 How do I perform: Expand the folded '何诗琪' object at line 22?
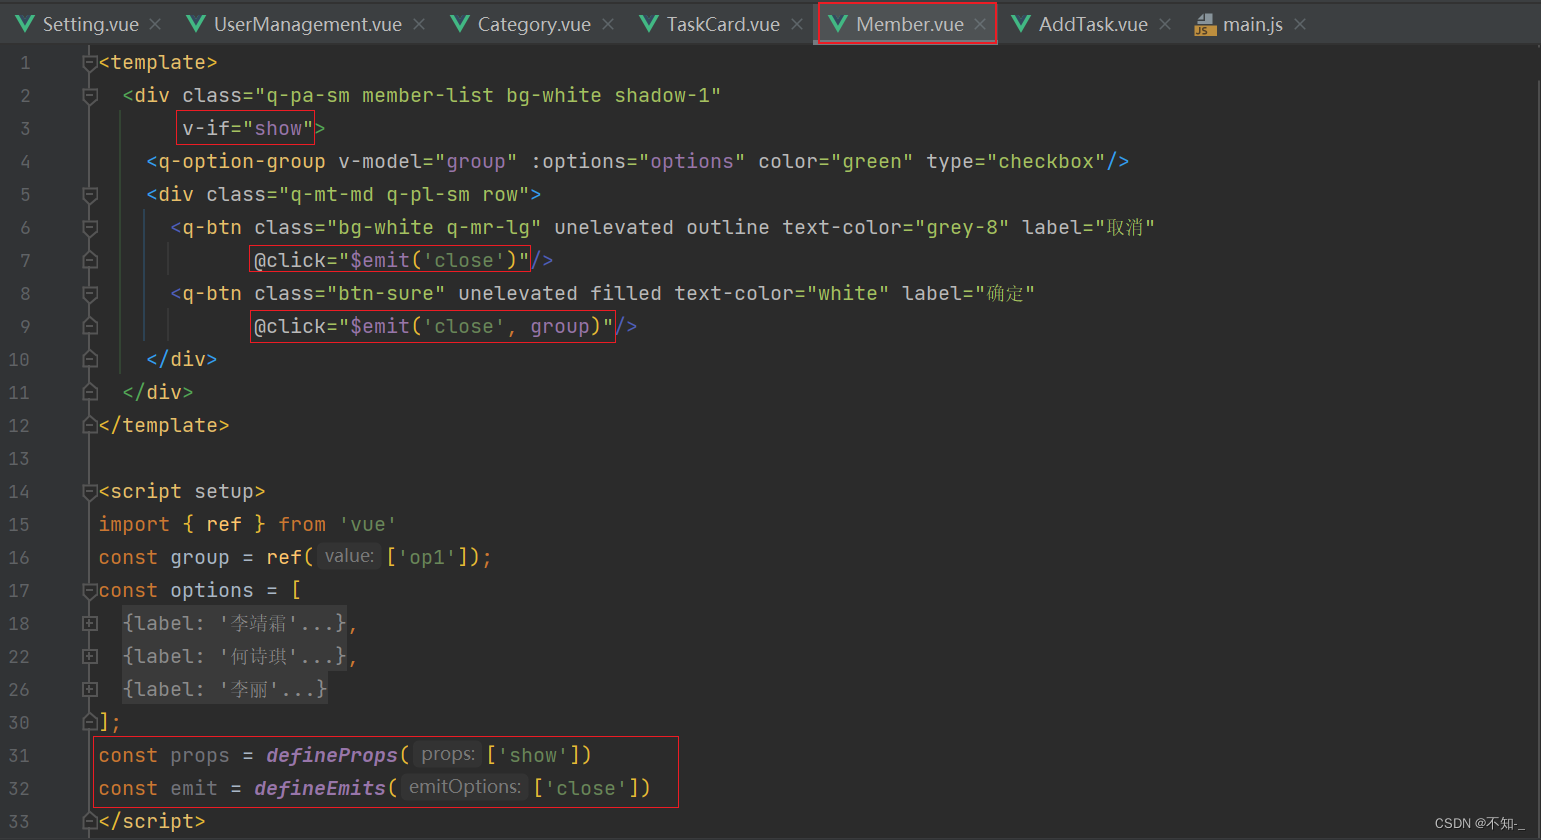pos(90,657)
